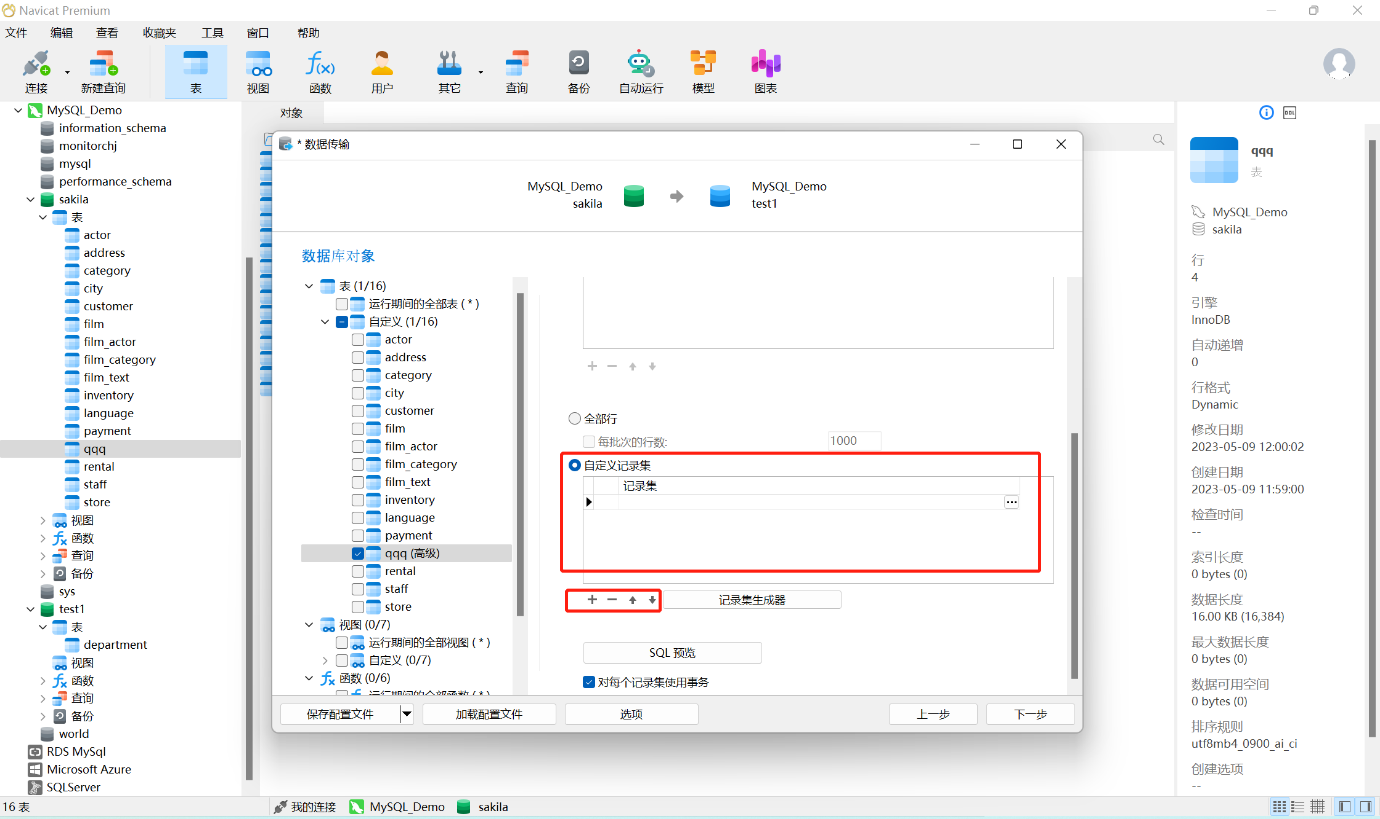Click the 新建查询 (New Query) toolbar icon
This screenshot has height=819, width=1380.
(x=103, y=66)
